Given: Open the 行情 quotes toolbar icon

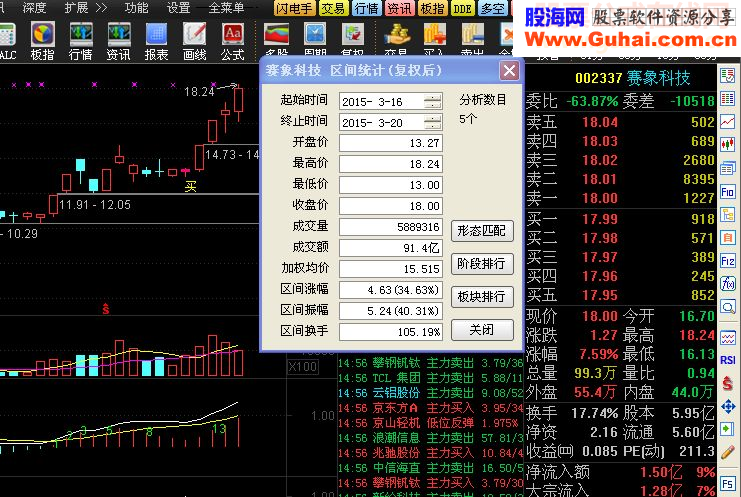Looking at the screenshot, I should coord(81,36).
